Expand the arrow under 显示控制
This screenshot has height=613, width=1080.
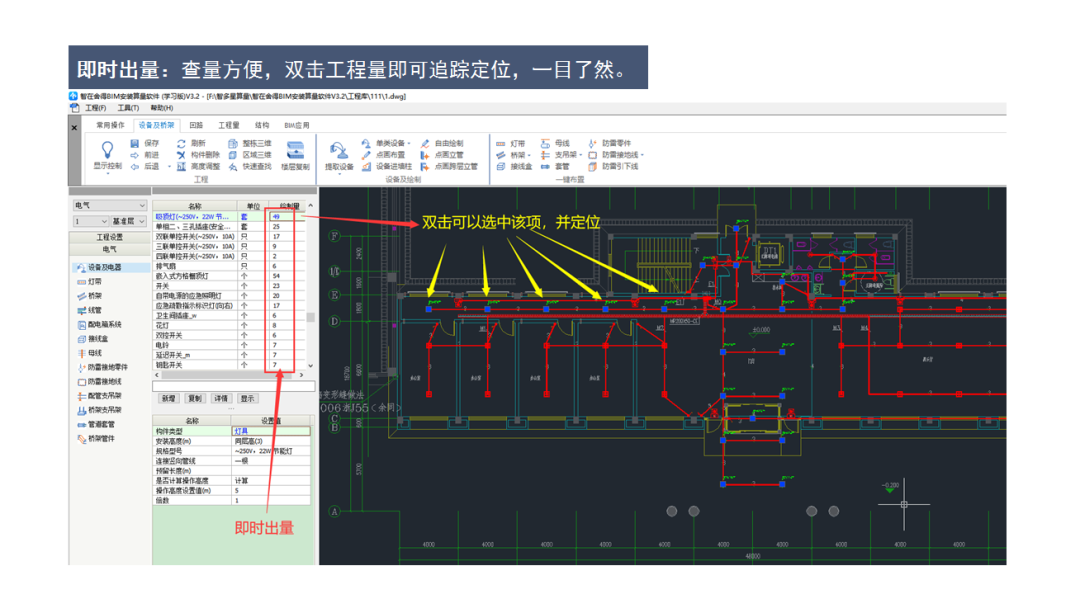pyautogui.click(x=107, y=174)
